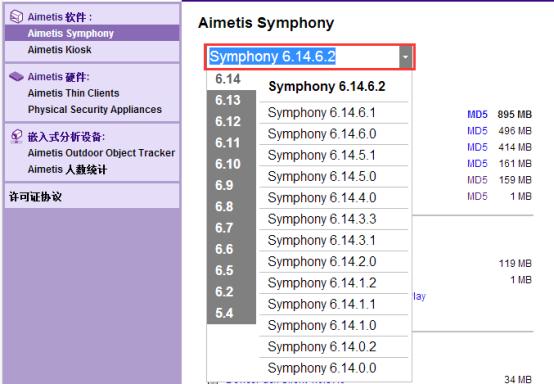Select the 6.13 version tab
Image resolution: width=554 pixels, height=384 pixels.
click(x=231, y=100)
